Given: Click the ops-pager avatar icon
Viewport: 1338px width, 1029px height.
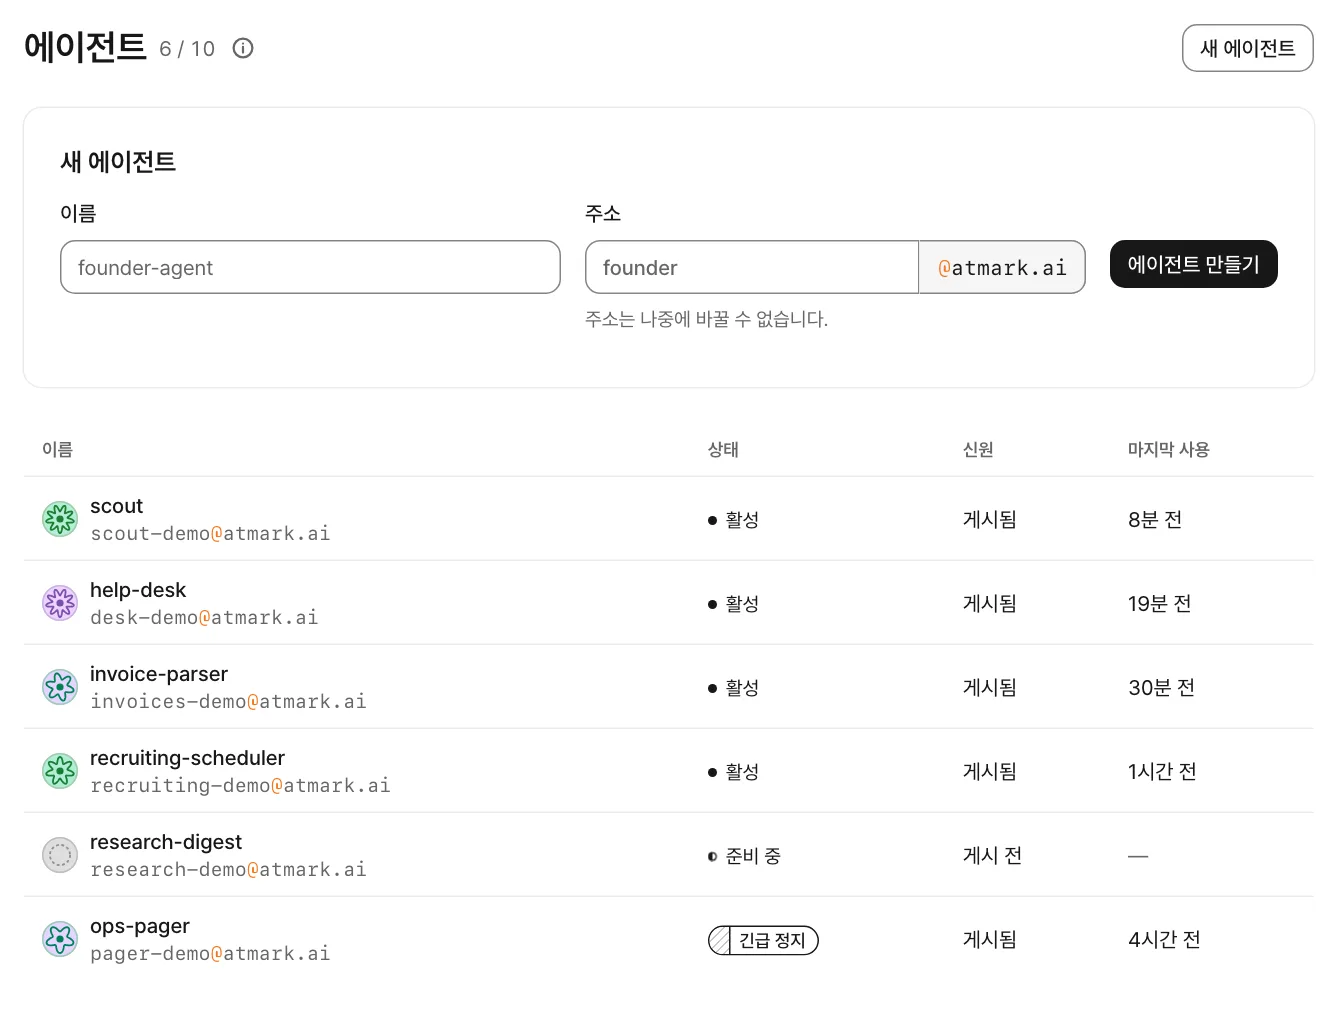Looking at the screenshot, I should (60, 939).
